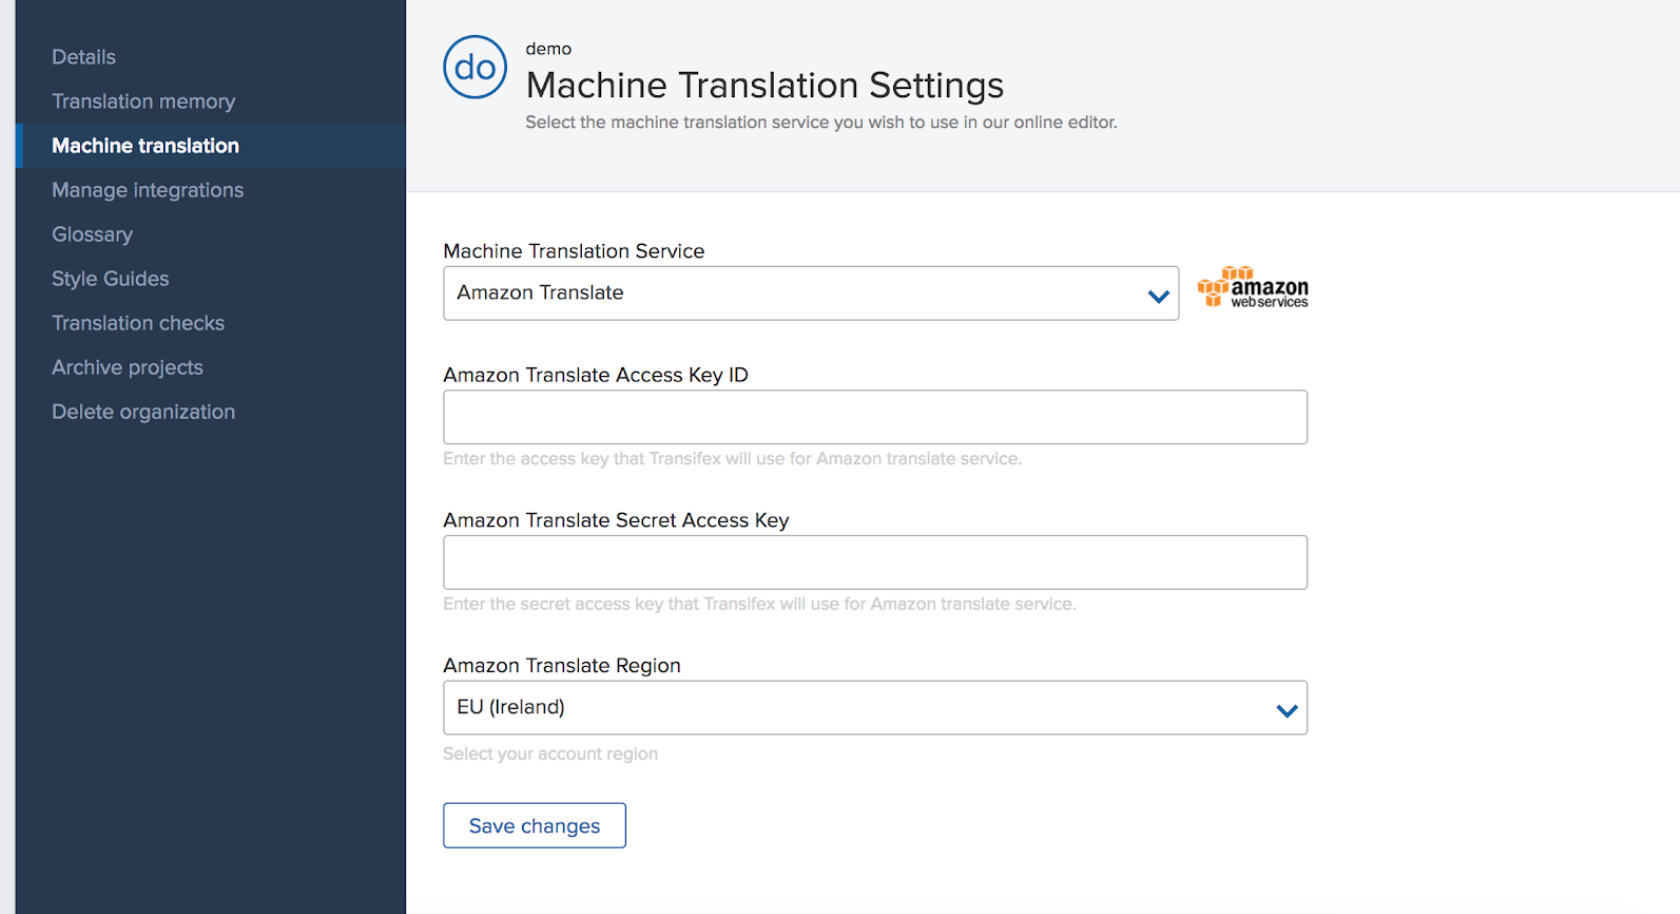Click the Amazon Web Services logo
The image size is (1680, 914).
[1253, 288]
